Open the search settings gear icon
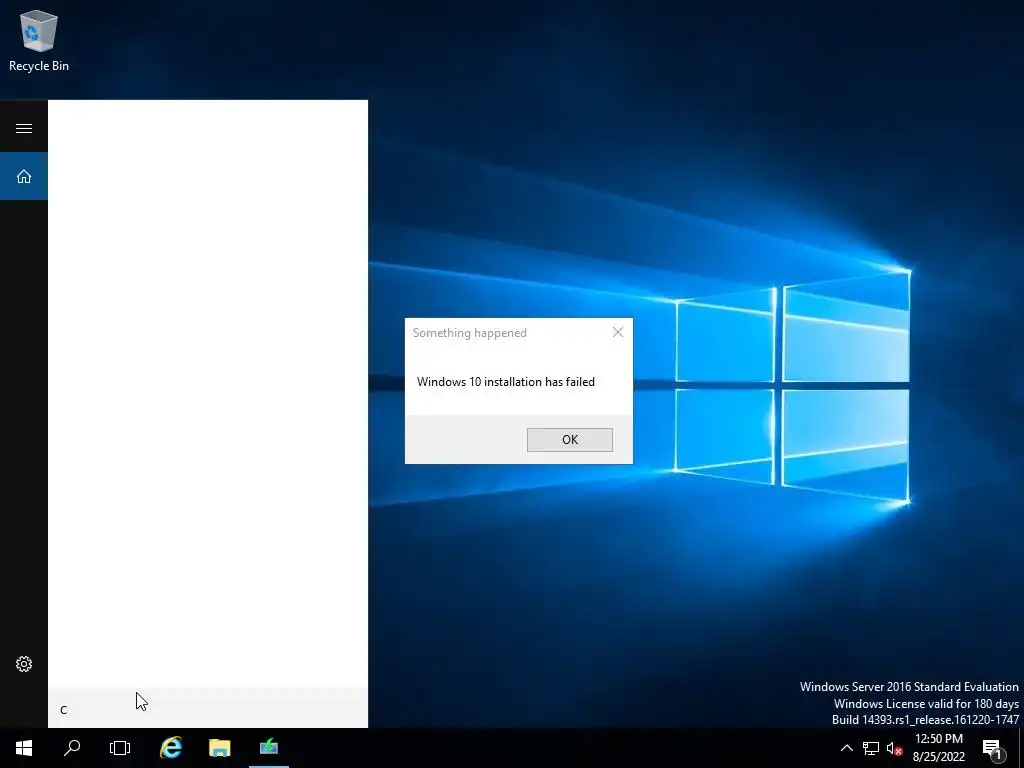Screen dimensions: 1024x768 [x=24, y=664]
